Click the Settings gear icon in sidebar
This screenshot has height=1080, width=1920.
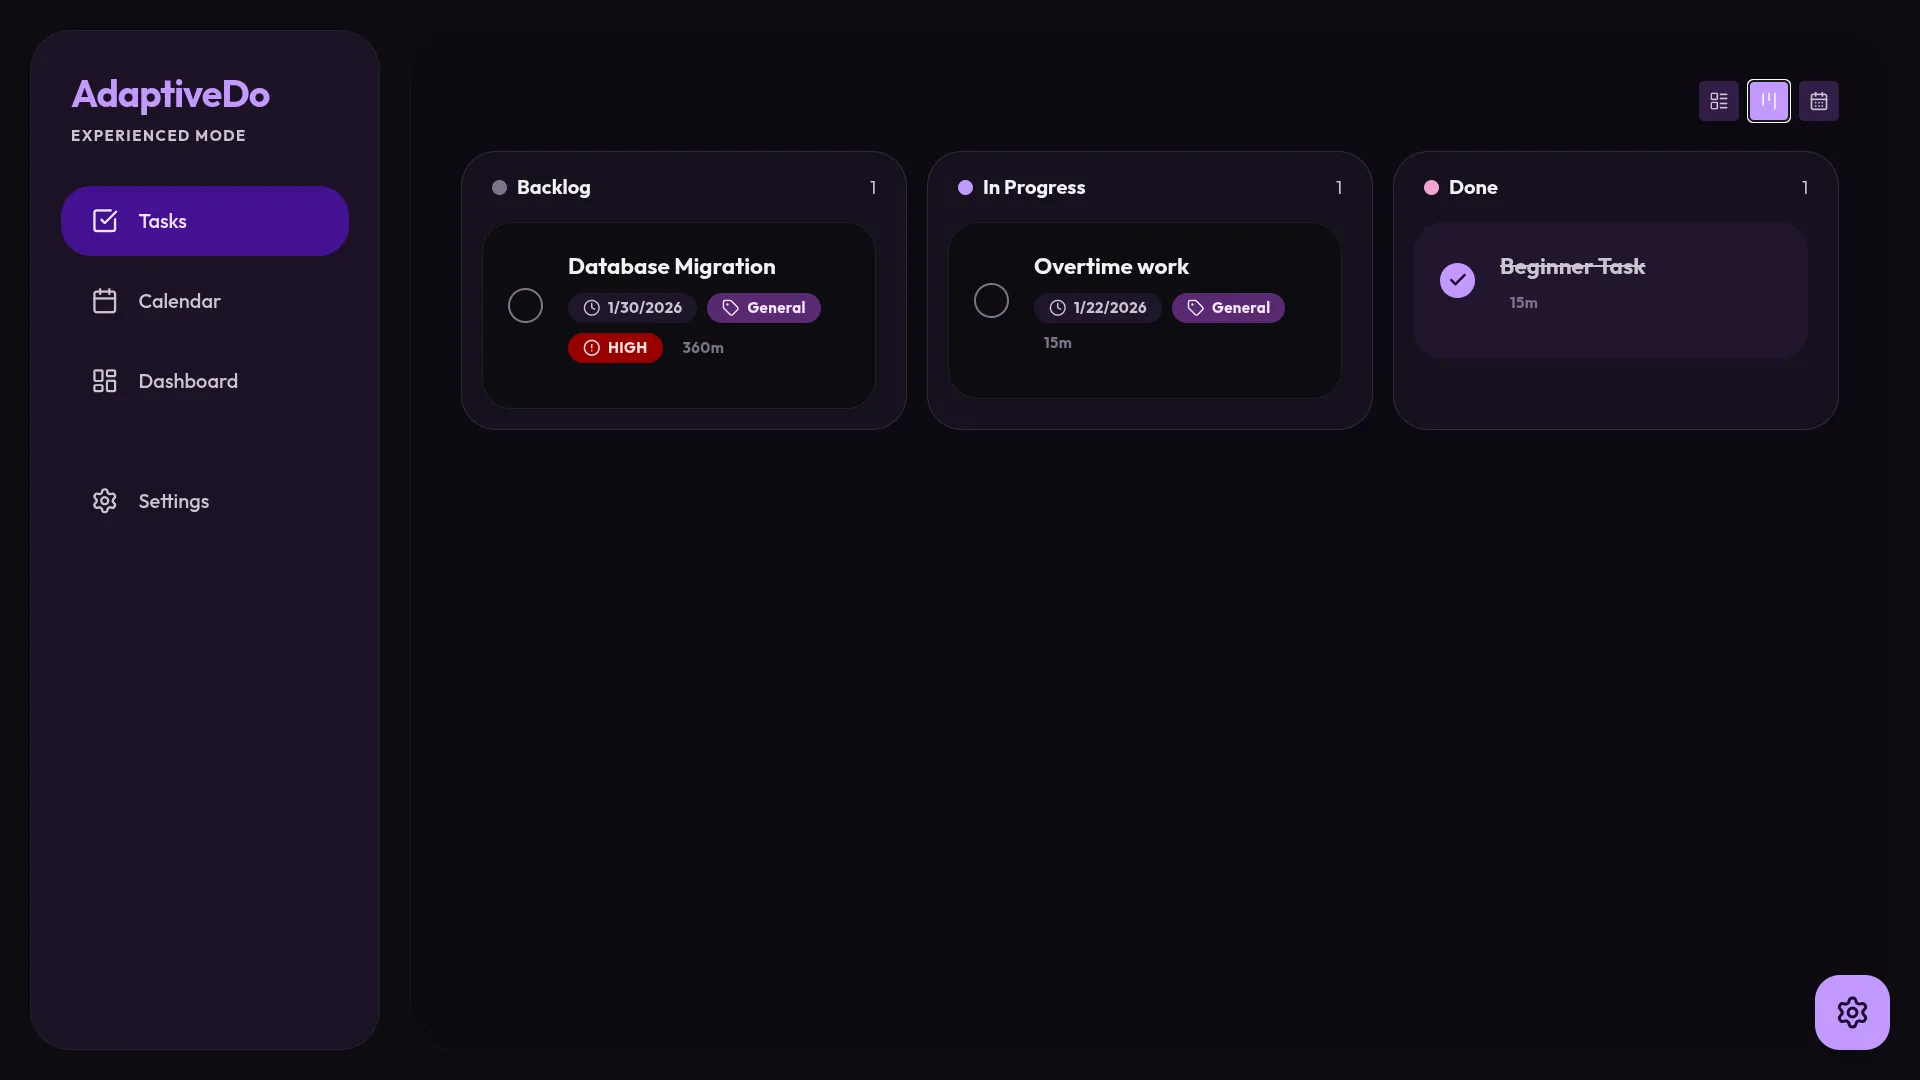click(105, 501)
